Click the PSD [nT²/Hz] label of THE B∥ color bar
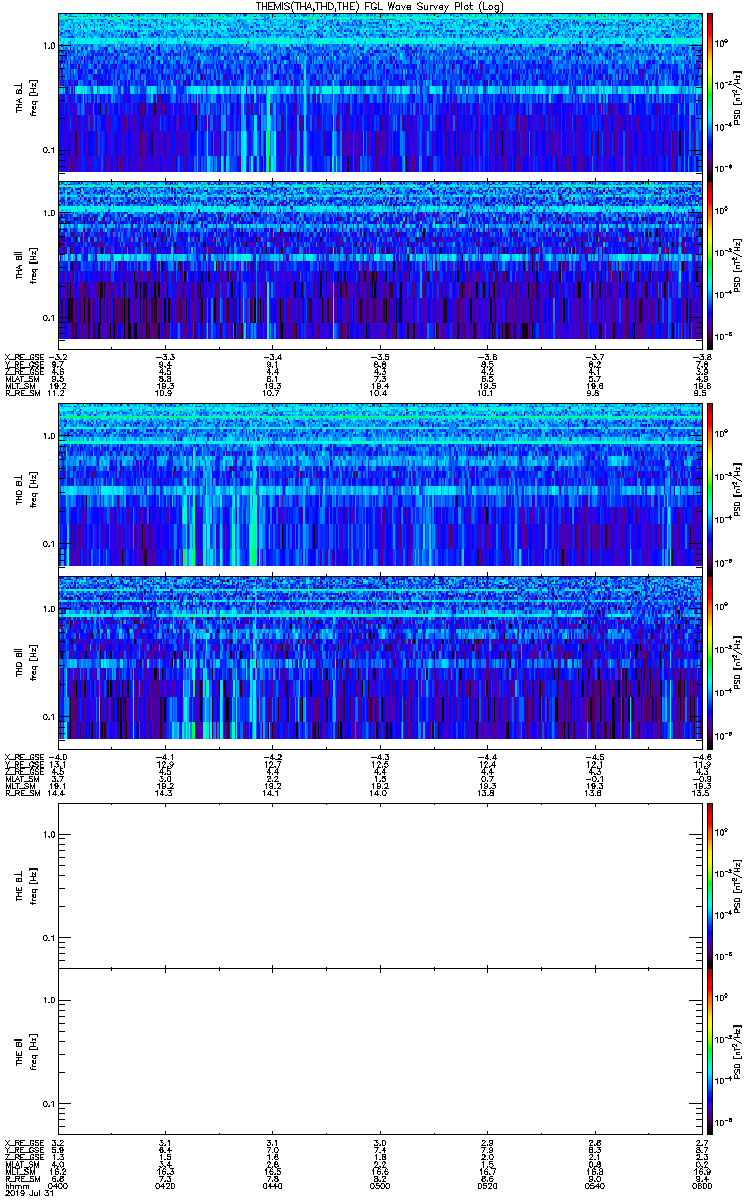Viewport: 750px width, 1200px height. pos(738,1050)
